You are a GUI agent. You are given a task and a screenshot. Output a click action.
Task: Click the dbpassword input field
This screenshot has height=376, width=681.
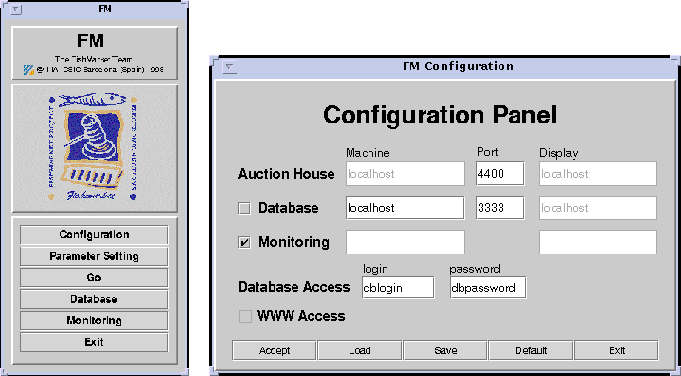pyautogui.click(x=488, y=287)
